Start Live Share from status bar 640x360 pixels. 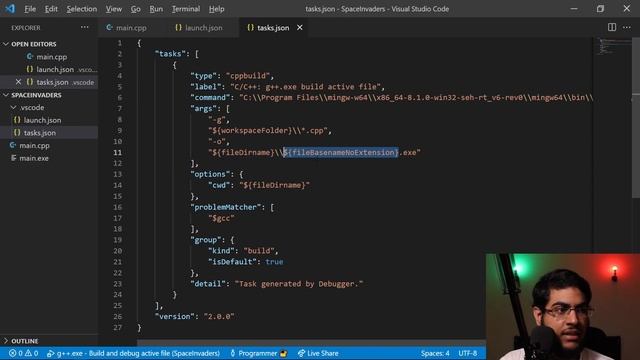click(318, 353)
